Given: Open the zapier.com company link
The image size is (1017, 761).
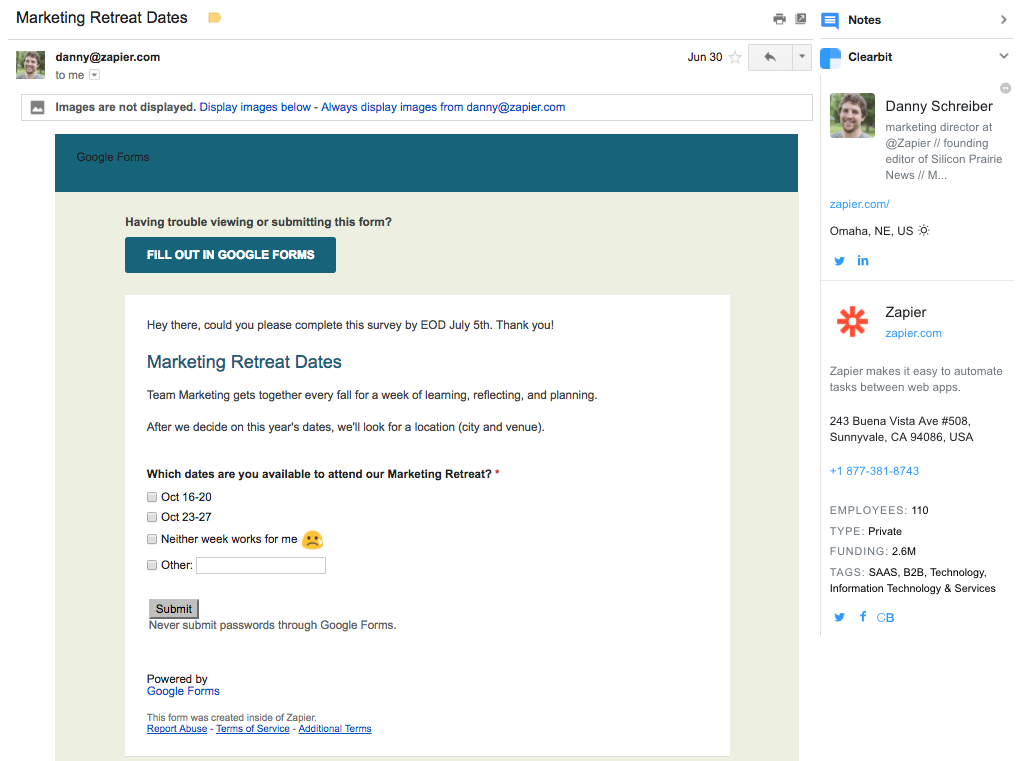Looking at the screenshot, I should (913, 333).
